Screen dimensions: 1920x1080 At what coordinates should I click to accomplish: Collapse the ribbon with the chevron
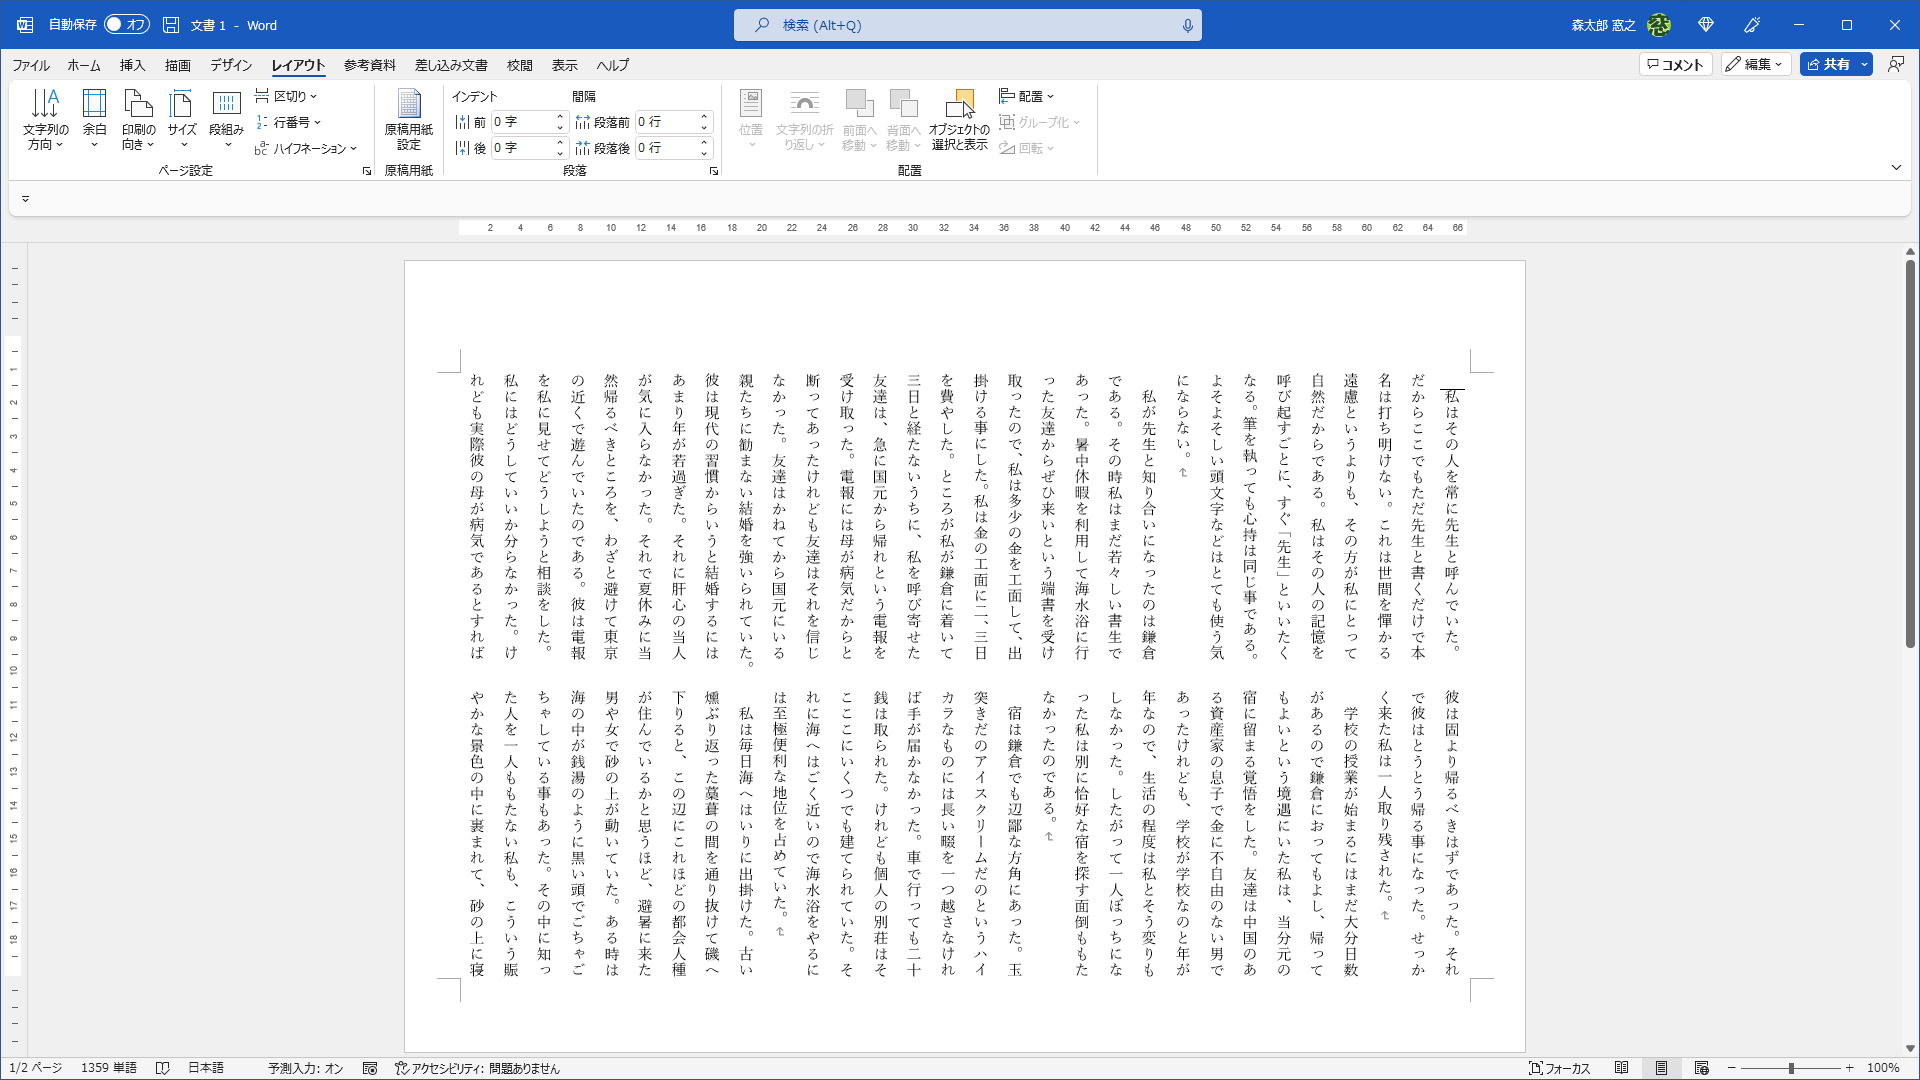point(1896,167)
